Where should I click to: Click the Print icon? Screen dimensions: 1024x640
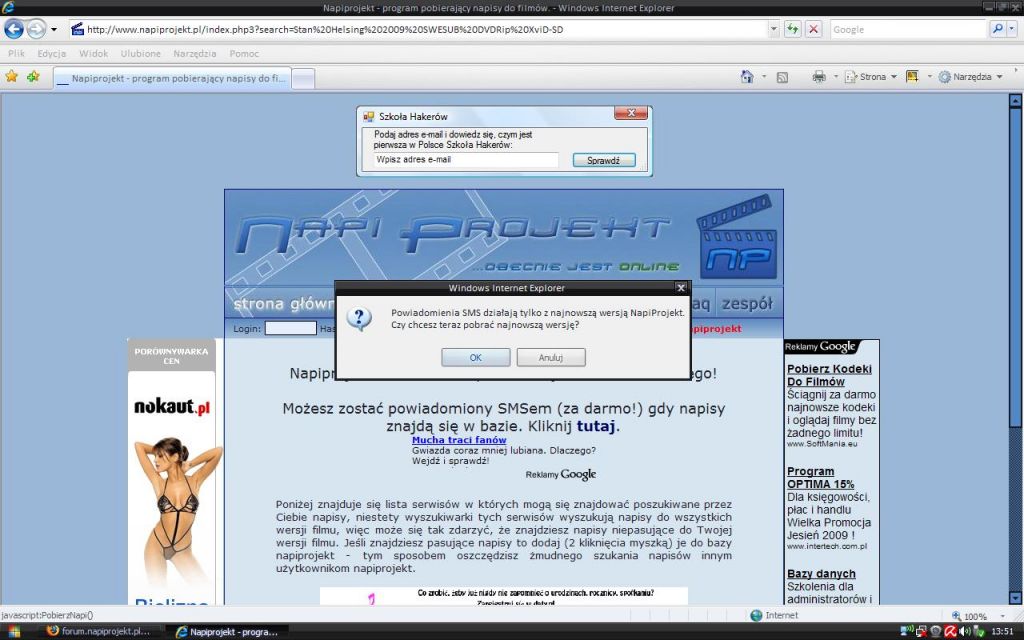coord(819,77)
